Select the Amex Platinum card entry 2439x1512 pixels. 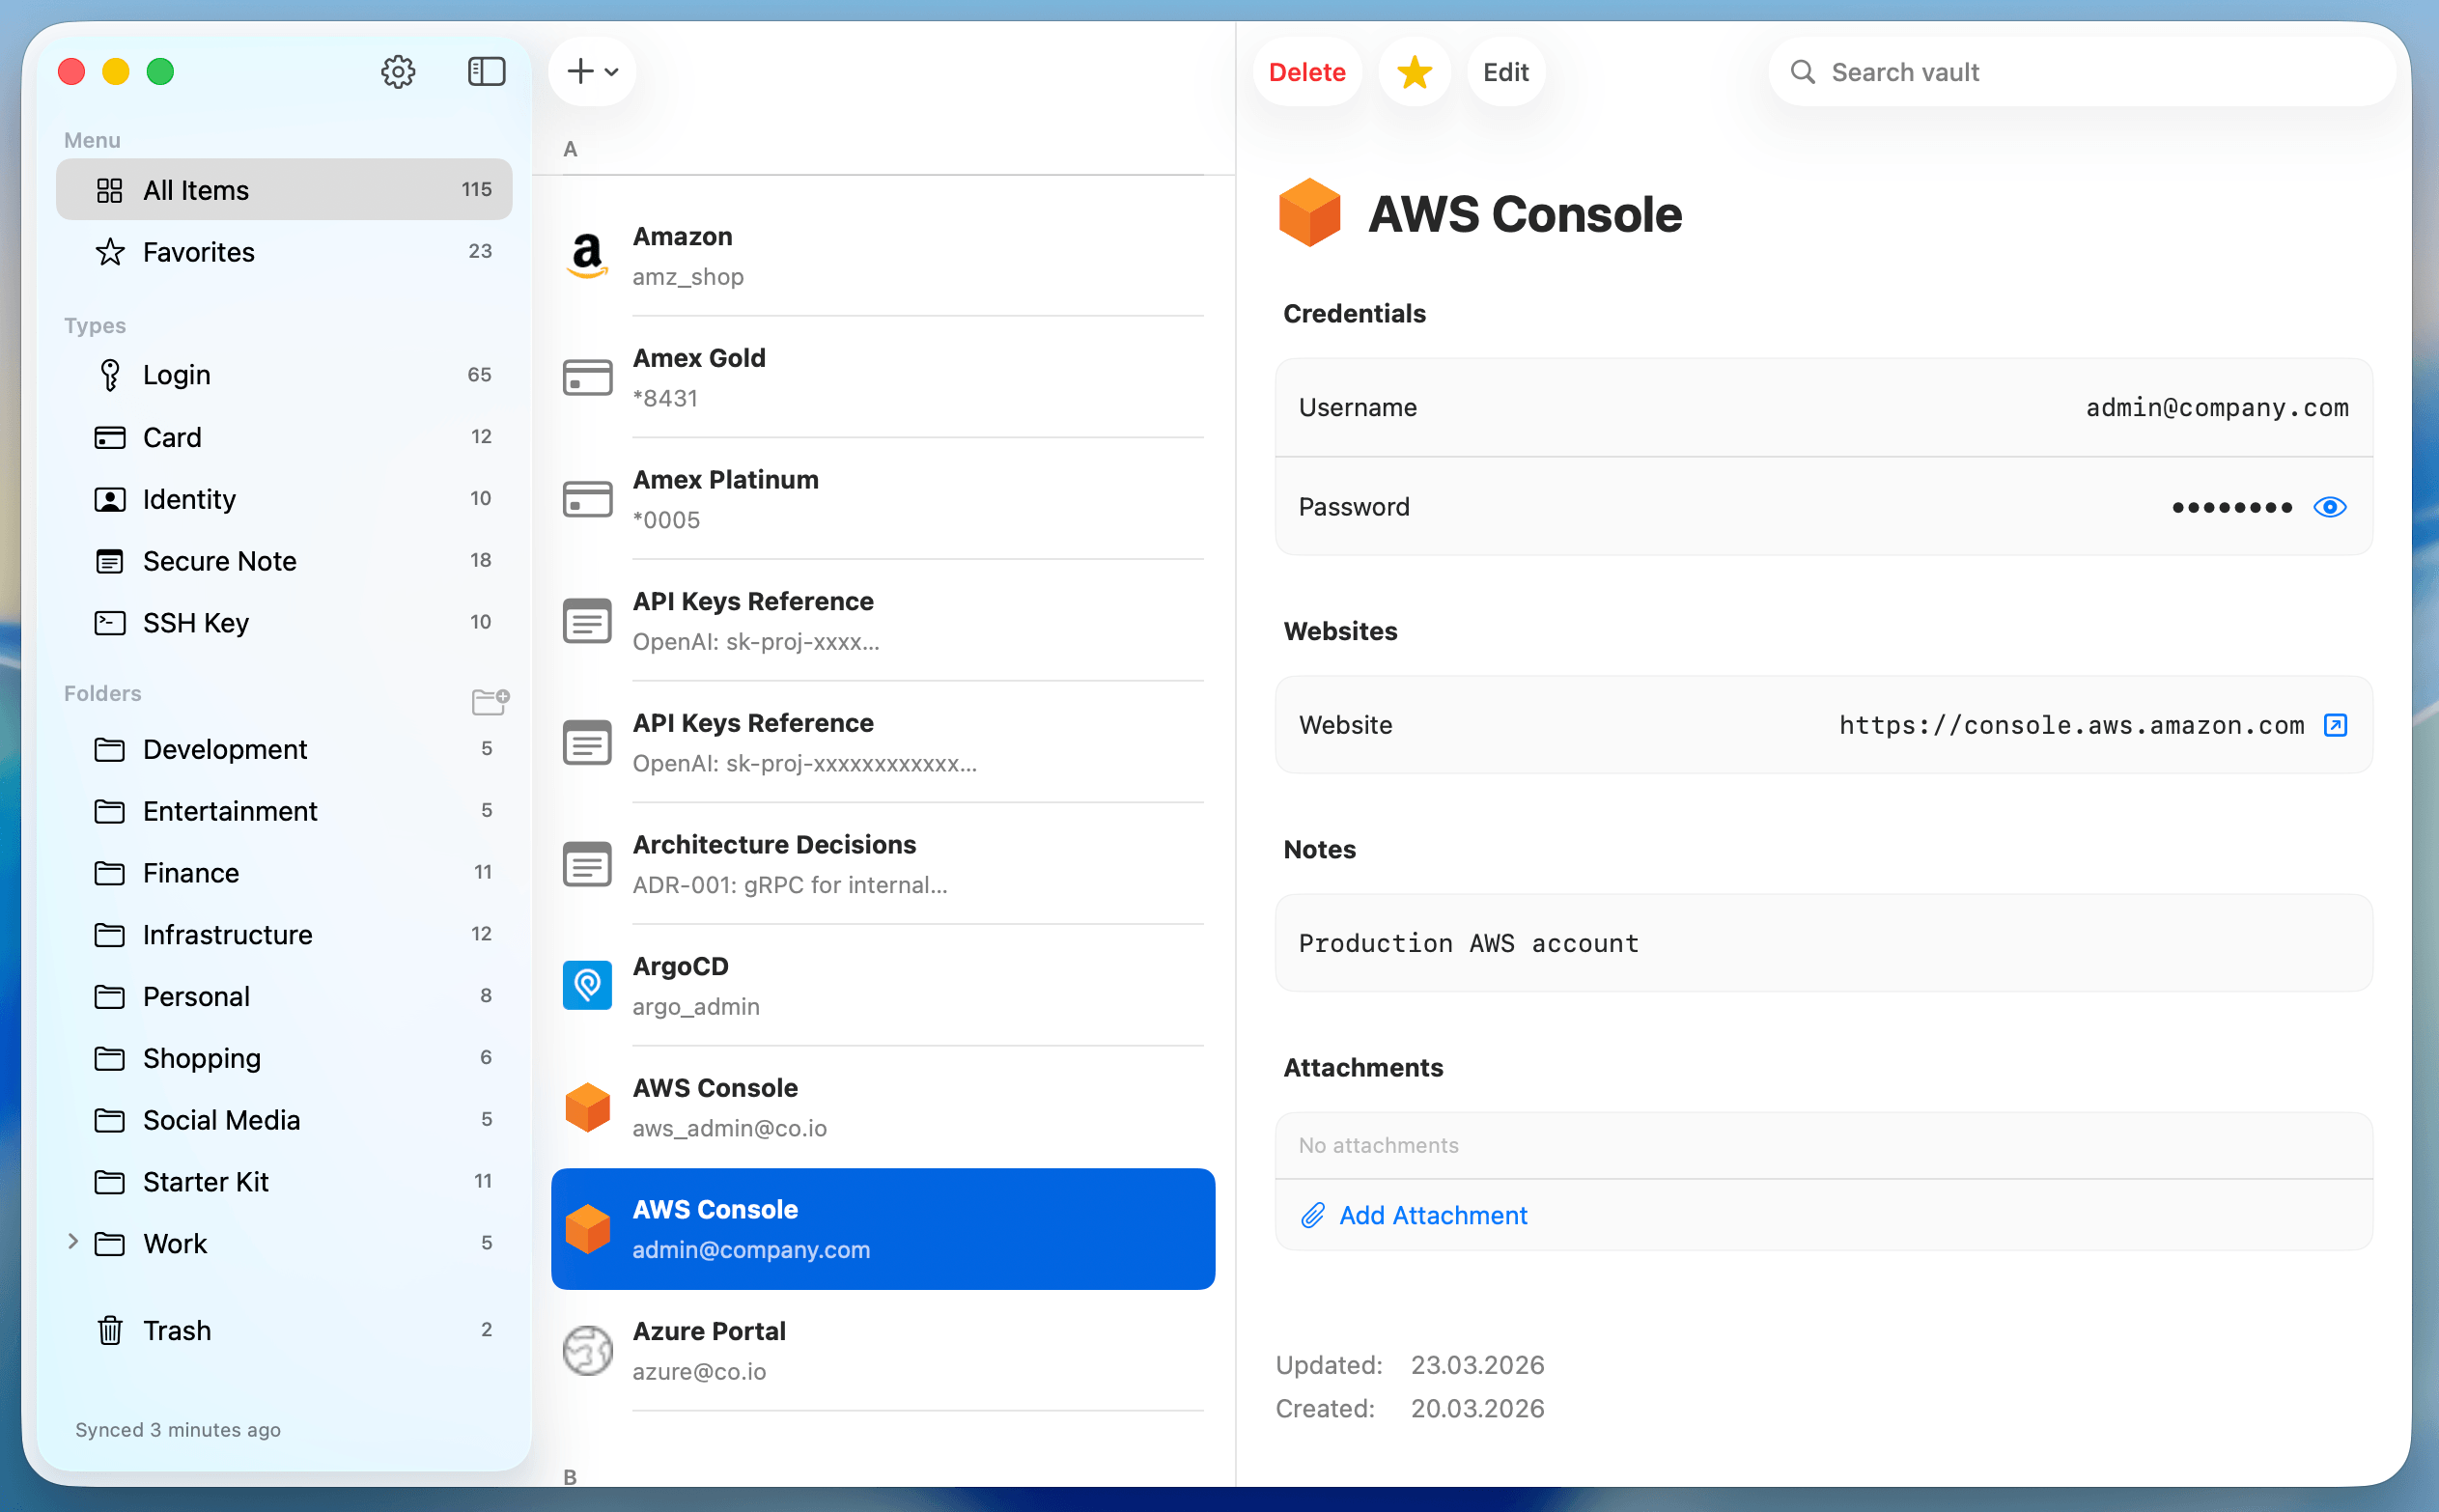click(883, 499)
